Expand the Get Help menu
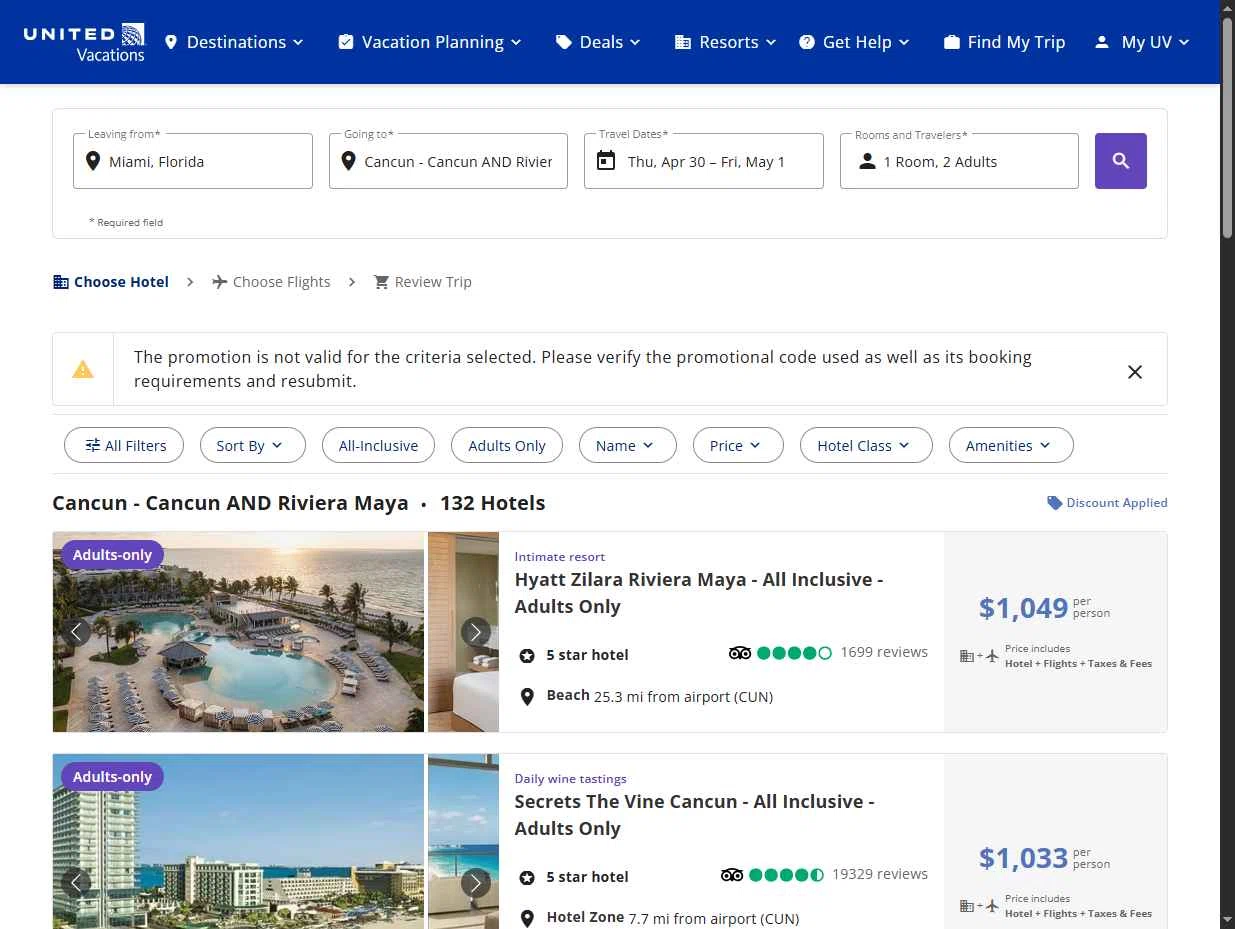The height and width of the screenshot is (929, 1235). (x=855, y=42)
